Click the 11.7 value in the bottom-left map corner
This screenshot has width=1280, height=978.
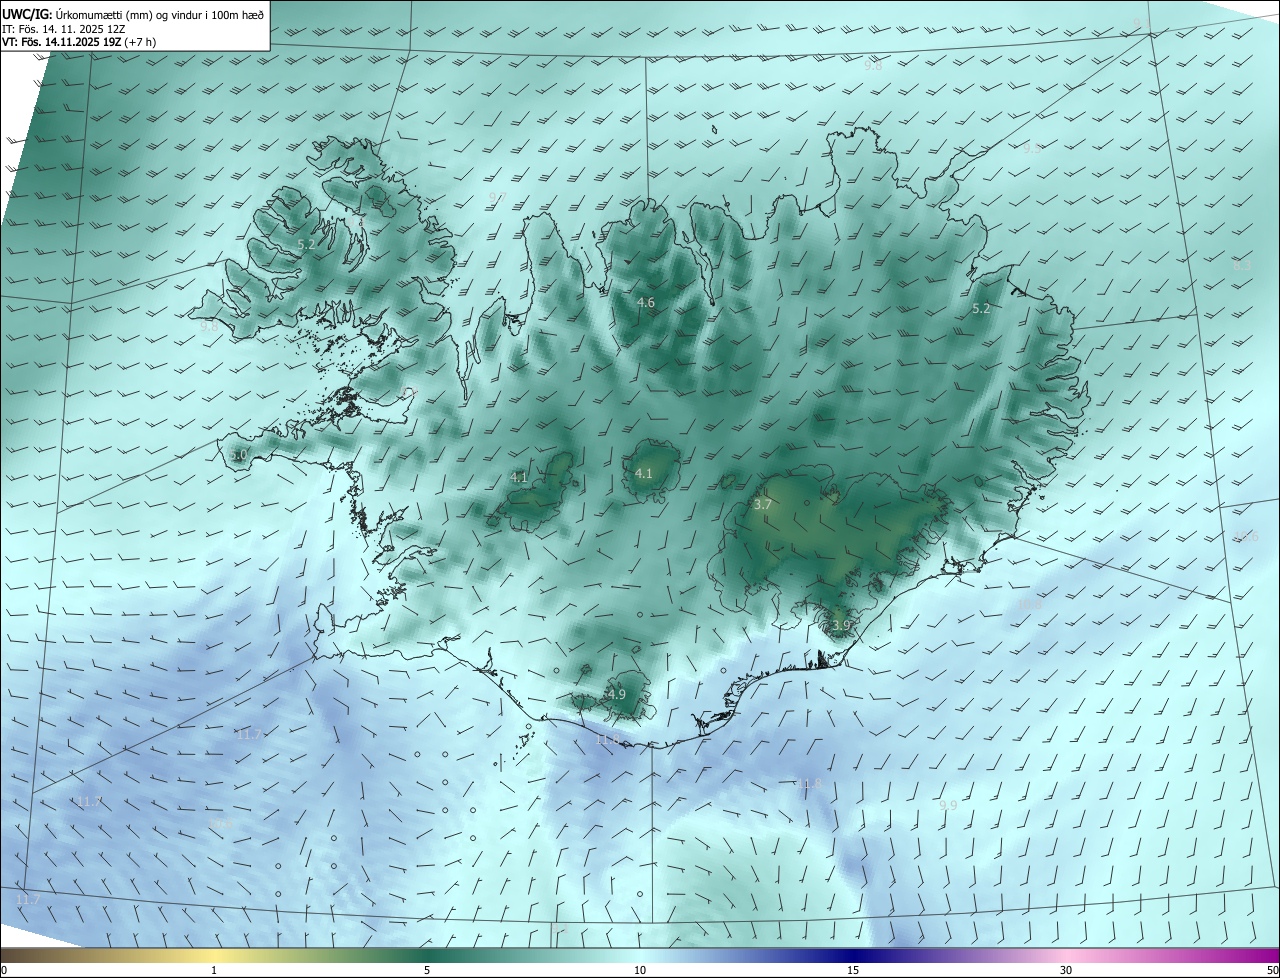click(28, 900)
